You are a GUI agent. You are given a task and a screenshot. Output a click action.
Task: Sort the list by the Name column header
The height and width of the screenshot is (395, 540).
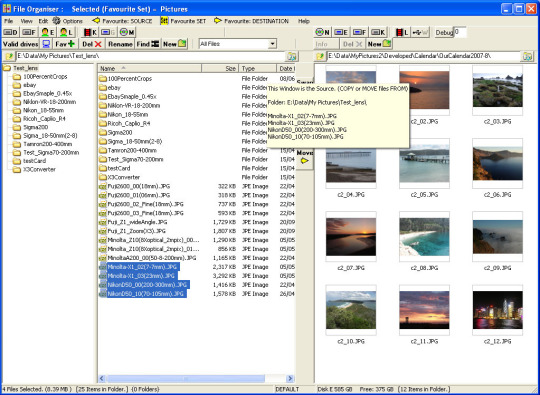(150, 69)
